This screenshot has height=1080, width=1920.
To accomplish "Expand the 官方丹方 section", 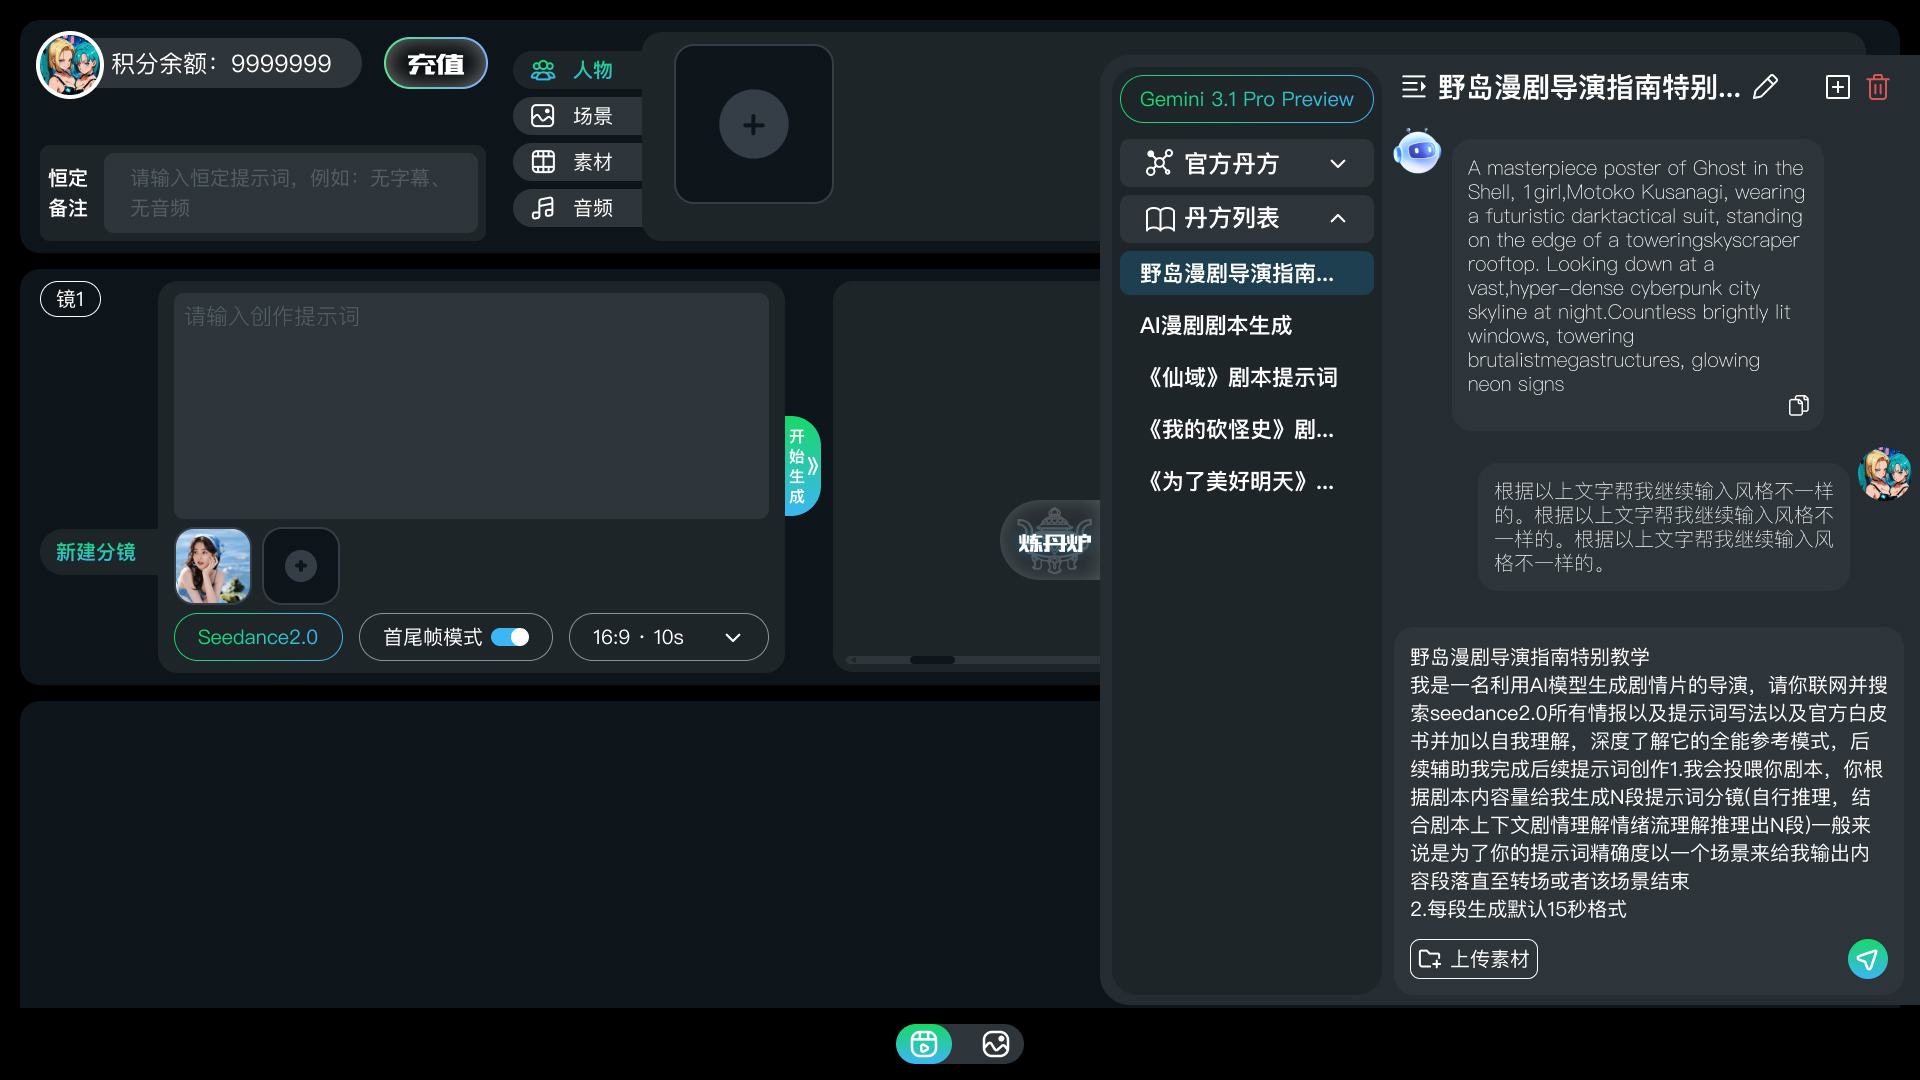I will [1246, 163].
